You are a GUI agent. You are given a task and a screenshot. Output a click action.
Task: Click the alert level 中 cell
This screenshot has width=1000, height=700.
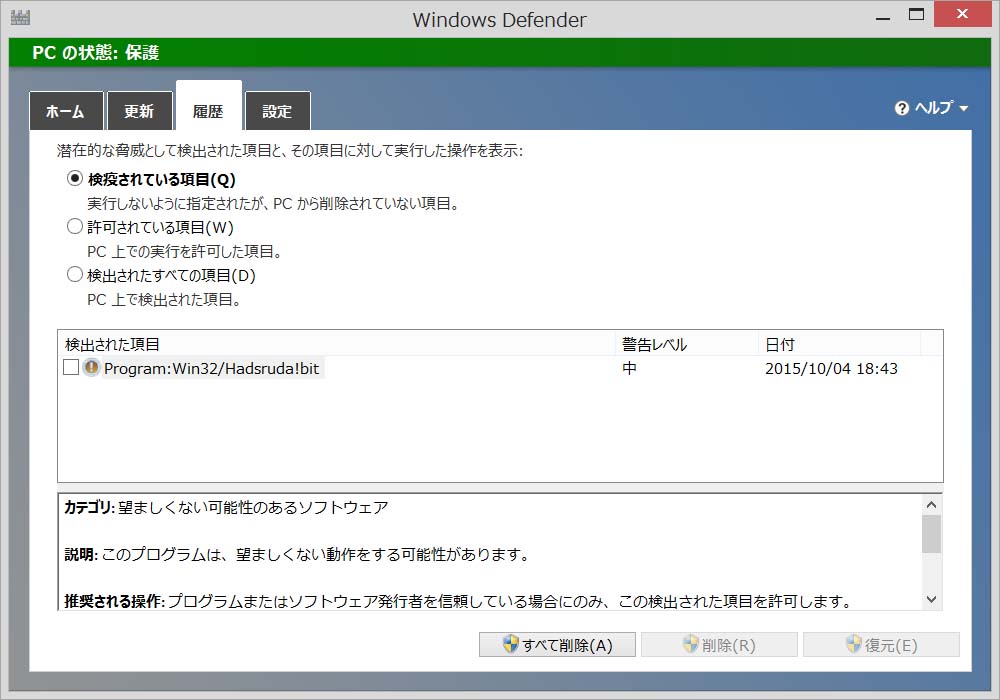(629, 368)
